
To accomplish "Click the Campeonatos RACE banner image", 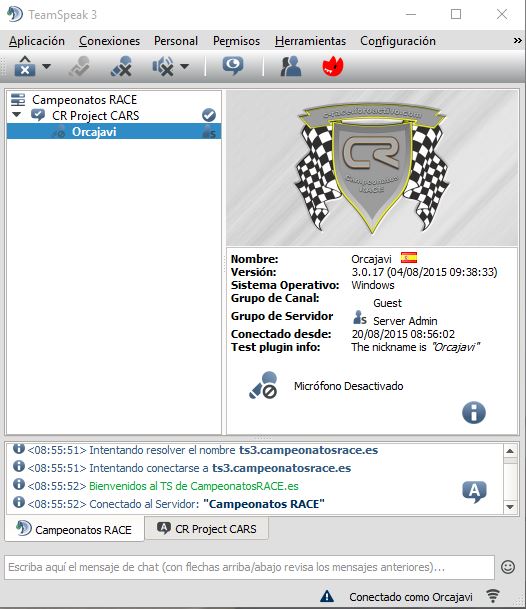I will (x=372, y=168).
